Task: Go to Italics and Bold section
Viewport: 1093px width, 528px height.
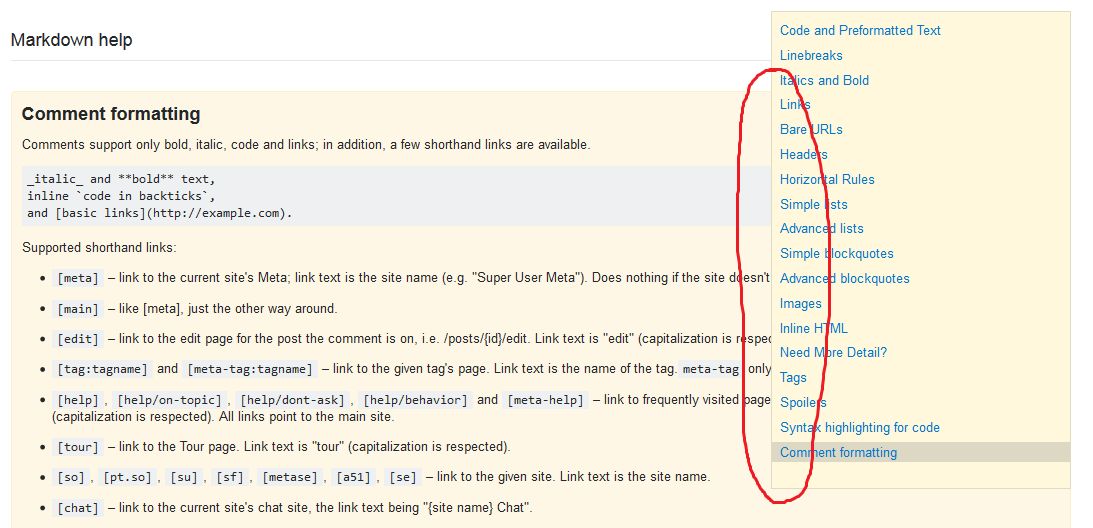Action: point(824,80)
